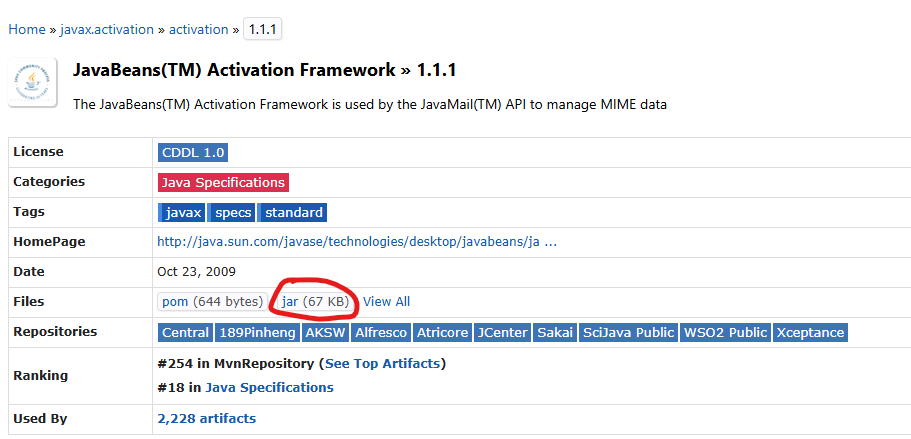The width and height of the screenshot is (911, 439).
Task: Open the Alfresco repository tag
Action: (381, 333)
